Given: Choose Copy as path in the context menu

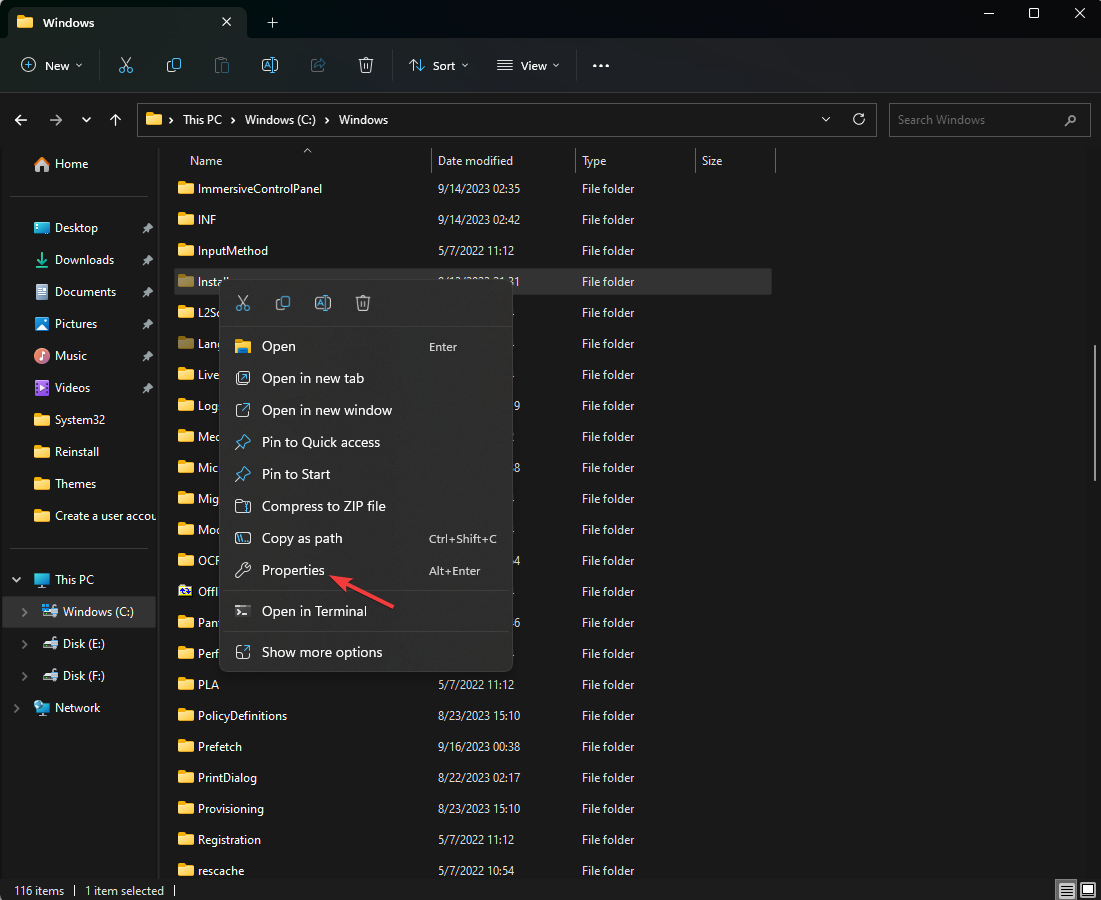Looking at the screenshot, I should tap(302, 538).
